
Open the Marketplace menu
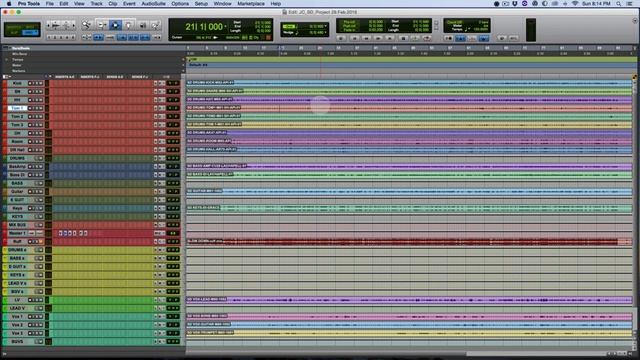(251, 4)
